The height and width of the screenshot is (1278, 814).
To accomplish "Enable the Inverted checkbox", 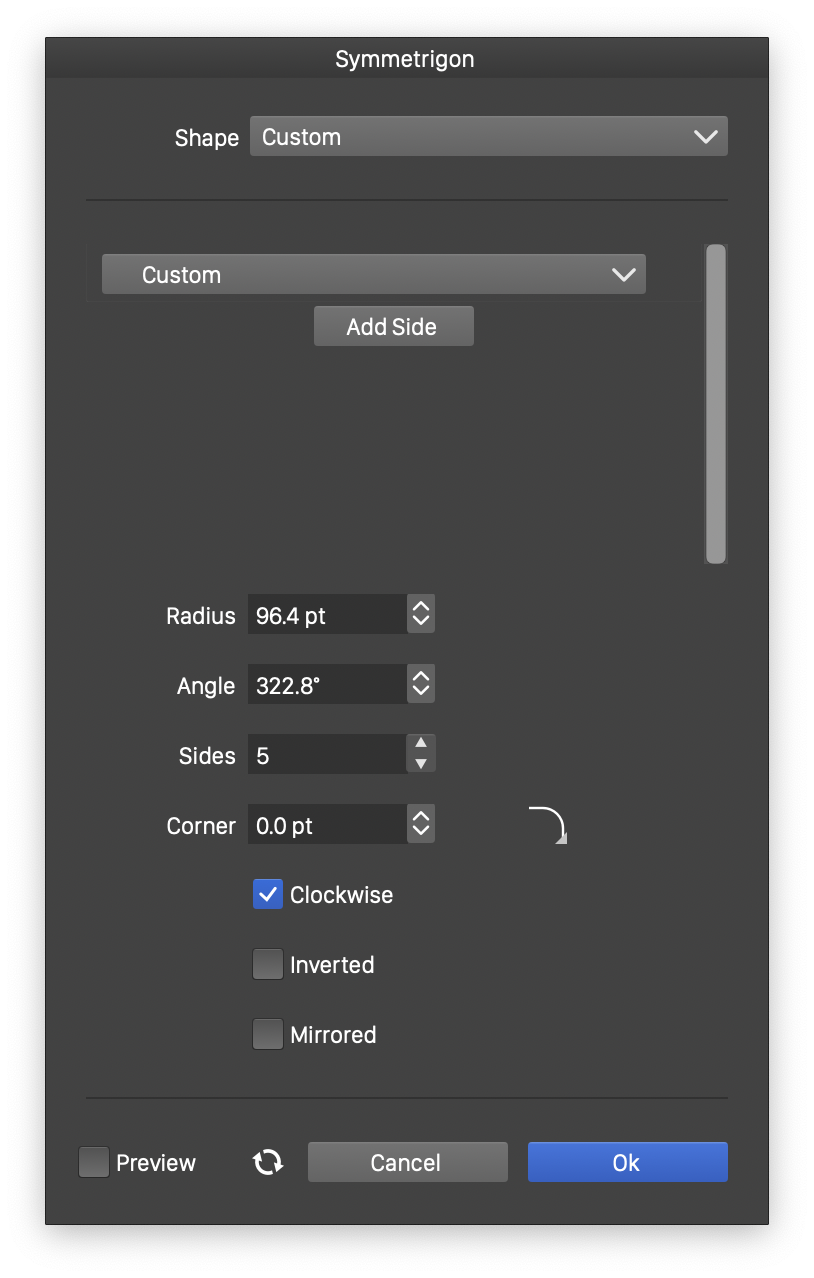I will 268,964.
